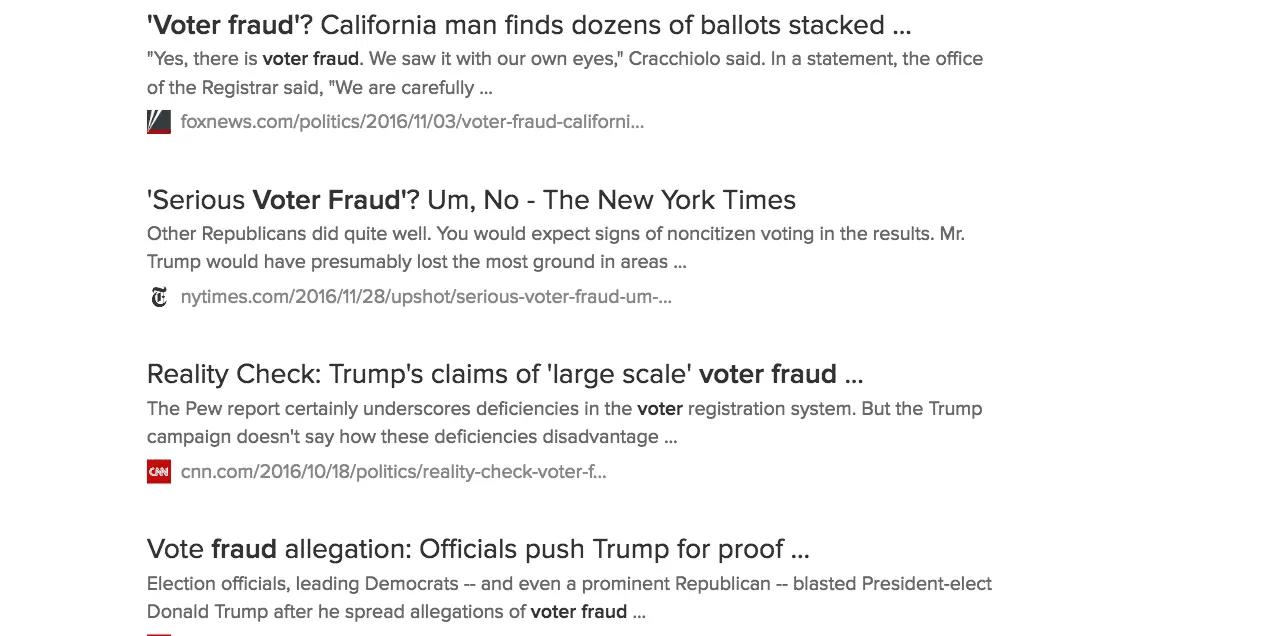This screenshot has width=1264, height=636.
Task: Click bold 'voter fraud' in the Election officials snippet
Action: [x=578, y=612]
